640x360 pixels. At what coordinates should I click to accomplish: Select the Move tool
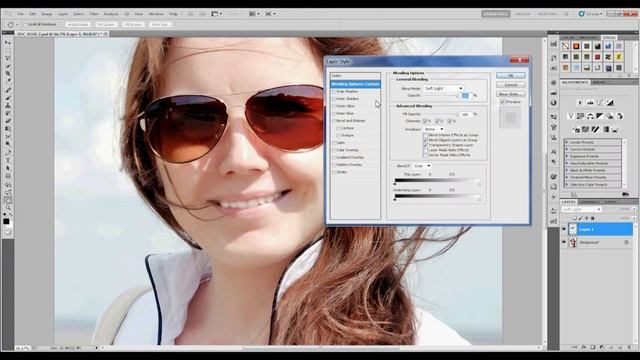tap(8, 42)
